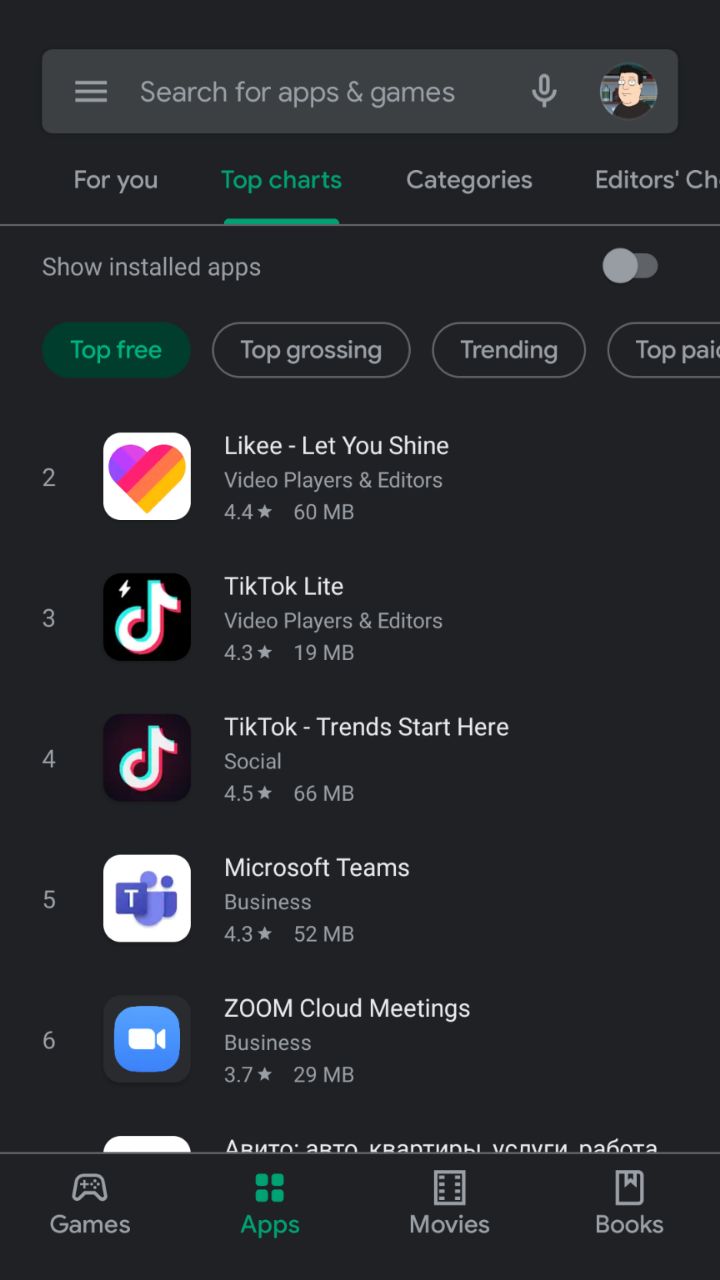Open Movies in bottom navigation
The image size is (720, 1280).
(449, 1205)
